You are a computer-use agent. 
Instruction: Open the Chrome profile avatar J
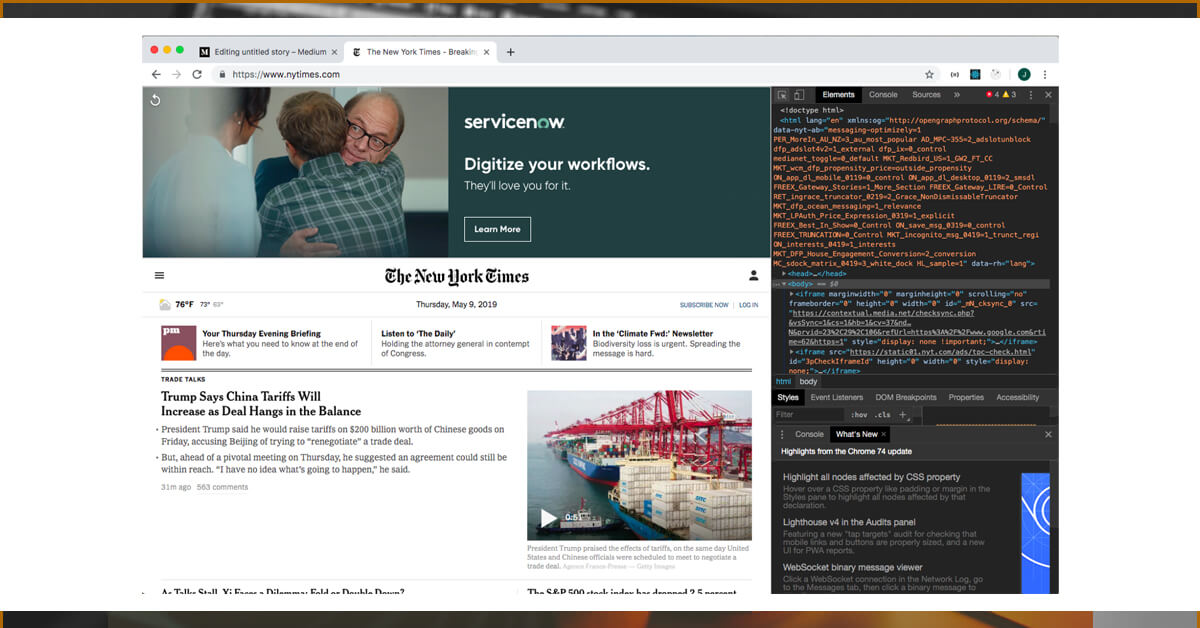click(x=1024, y=74)
